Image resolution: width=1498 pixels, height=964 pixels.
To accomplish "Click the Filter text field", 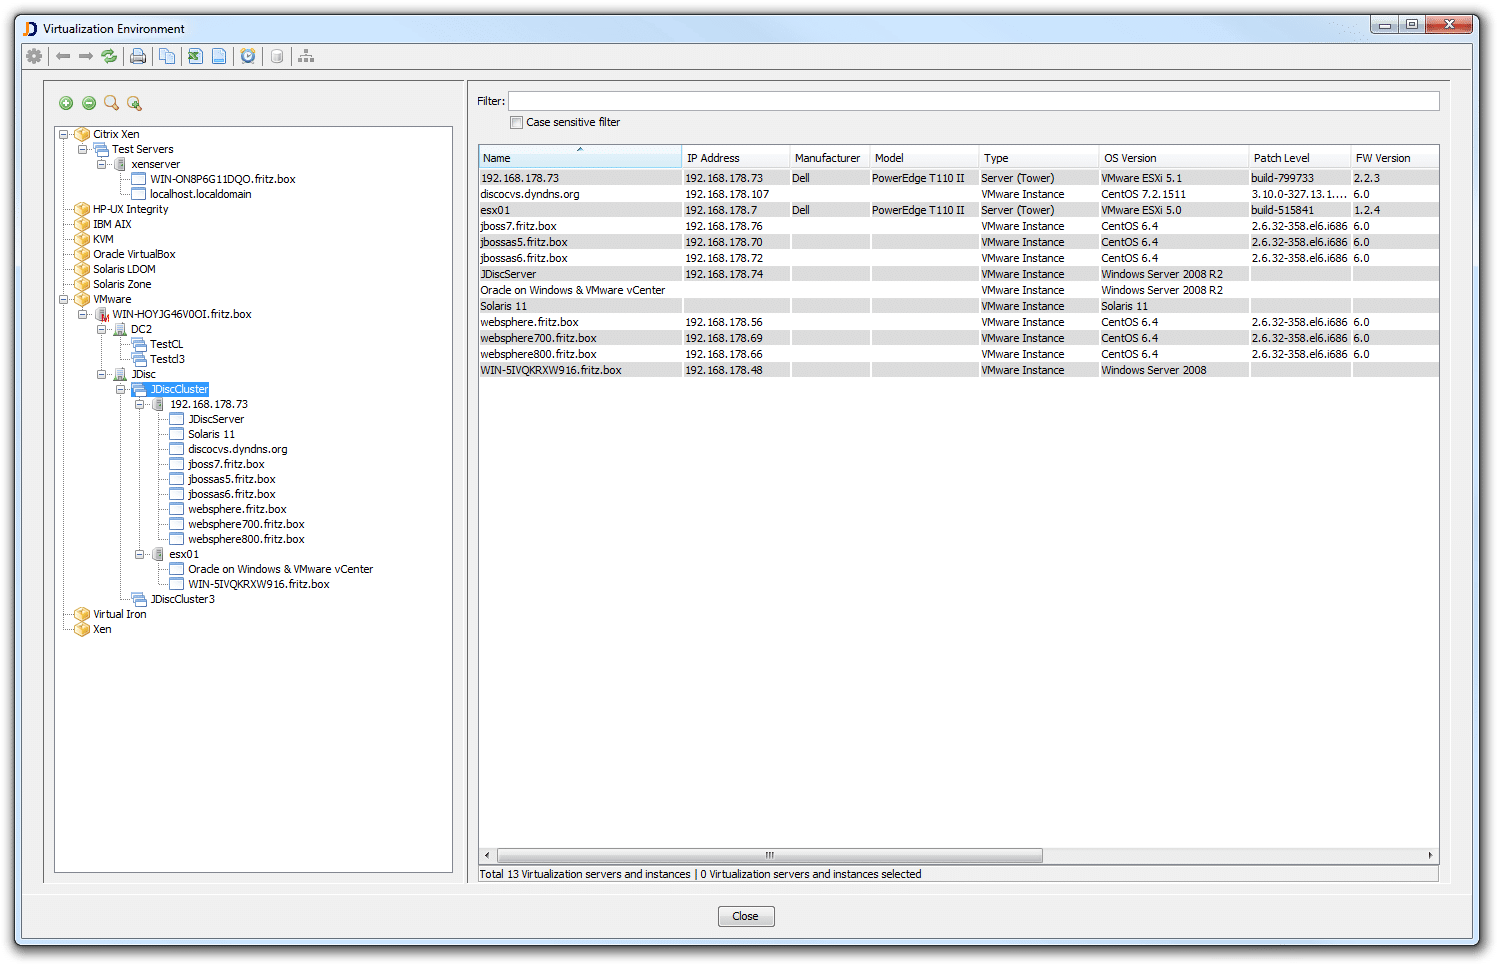I will pos(973,101).
